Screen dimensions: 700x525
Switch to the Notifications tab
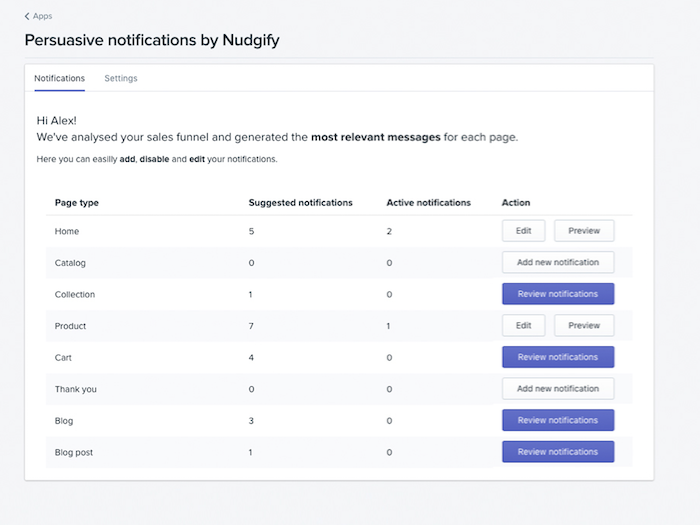pyautogui.click(x=59, y=78)
